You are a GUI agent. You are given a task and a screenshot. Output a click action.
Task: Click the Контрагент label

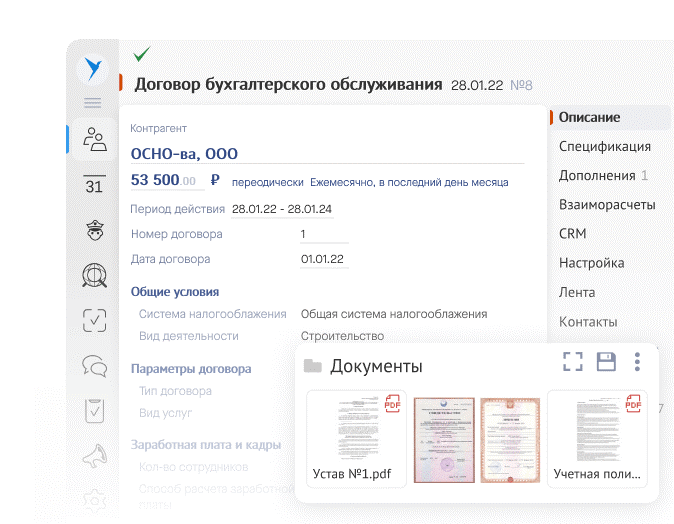(159, 129)
